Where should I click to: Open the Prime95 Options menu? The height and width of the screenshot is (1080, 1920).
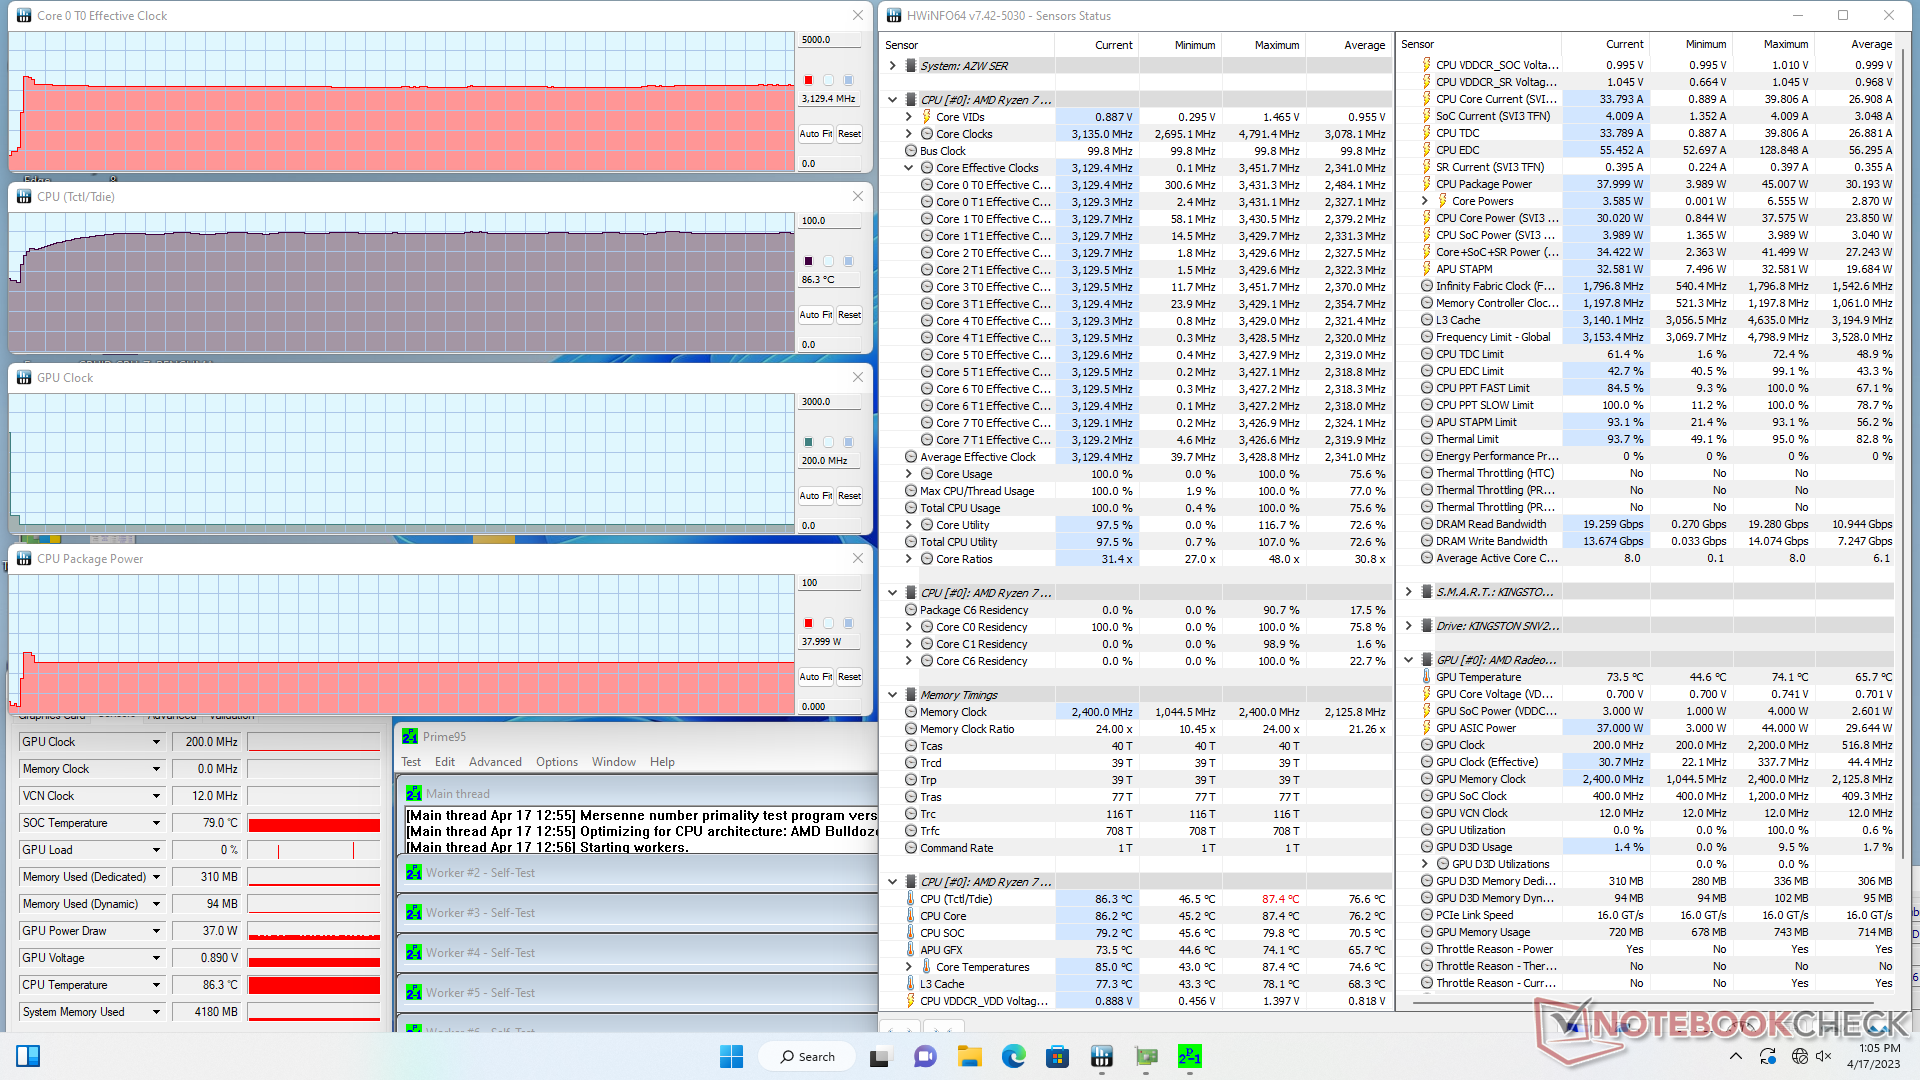(x=556, y=762)
